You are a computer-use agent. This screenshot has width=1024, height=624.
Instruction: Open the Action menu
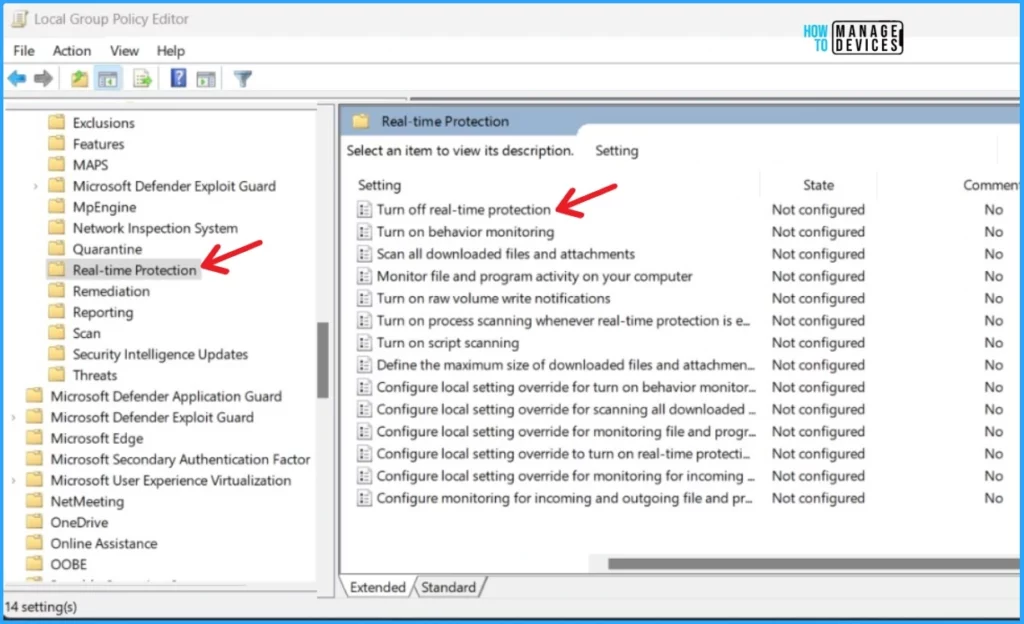[72, 51]
